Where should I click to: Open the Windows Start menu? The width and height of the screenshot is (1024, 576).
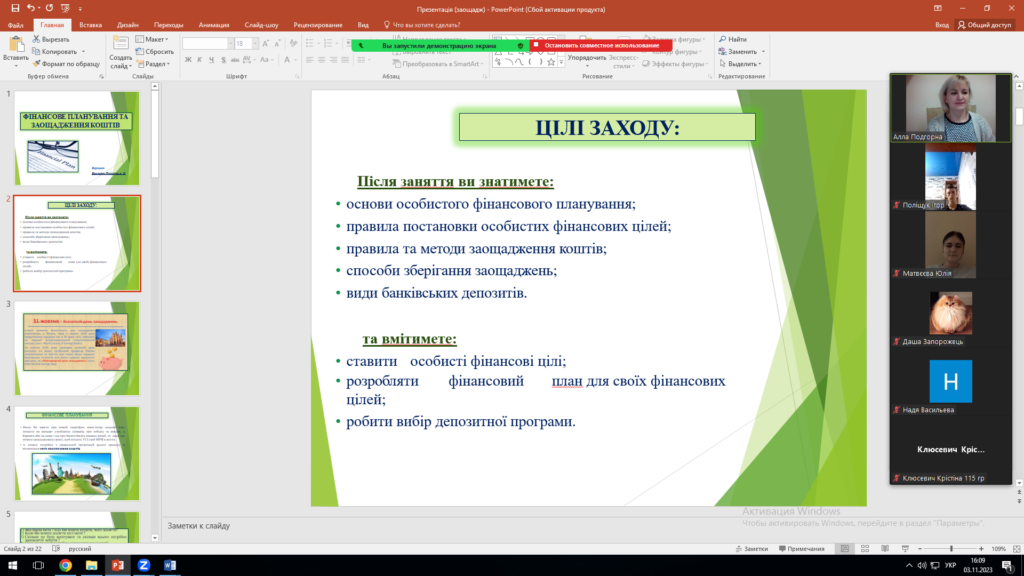12,565
